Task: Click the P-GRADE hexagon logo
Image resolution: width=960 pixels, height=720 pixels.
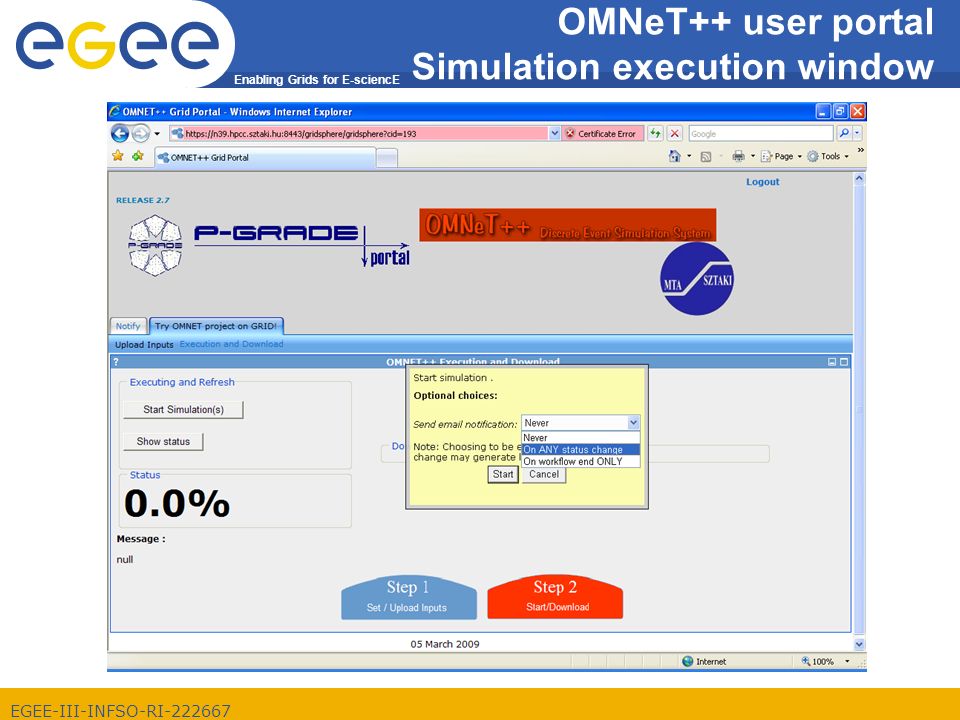Action: (x=155, y=245)
